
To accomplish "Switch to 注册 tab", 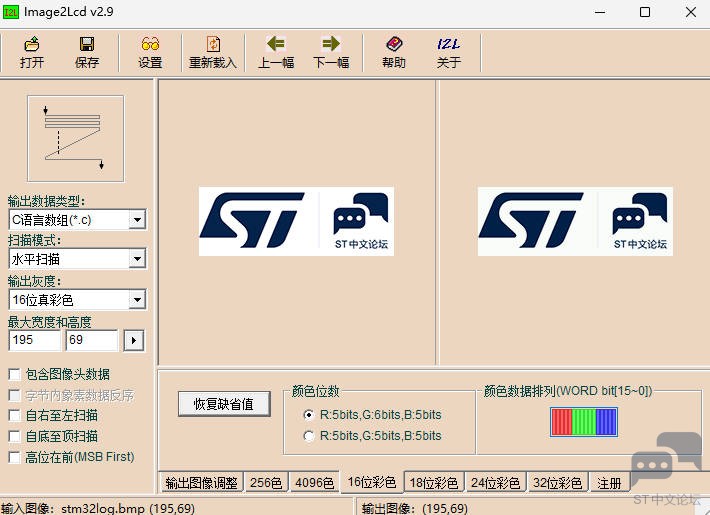I will [609, 483].
